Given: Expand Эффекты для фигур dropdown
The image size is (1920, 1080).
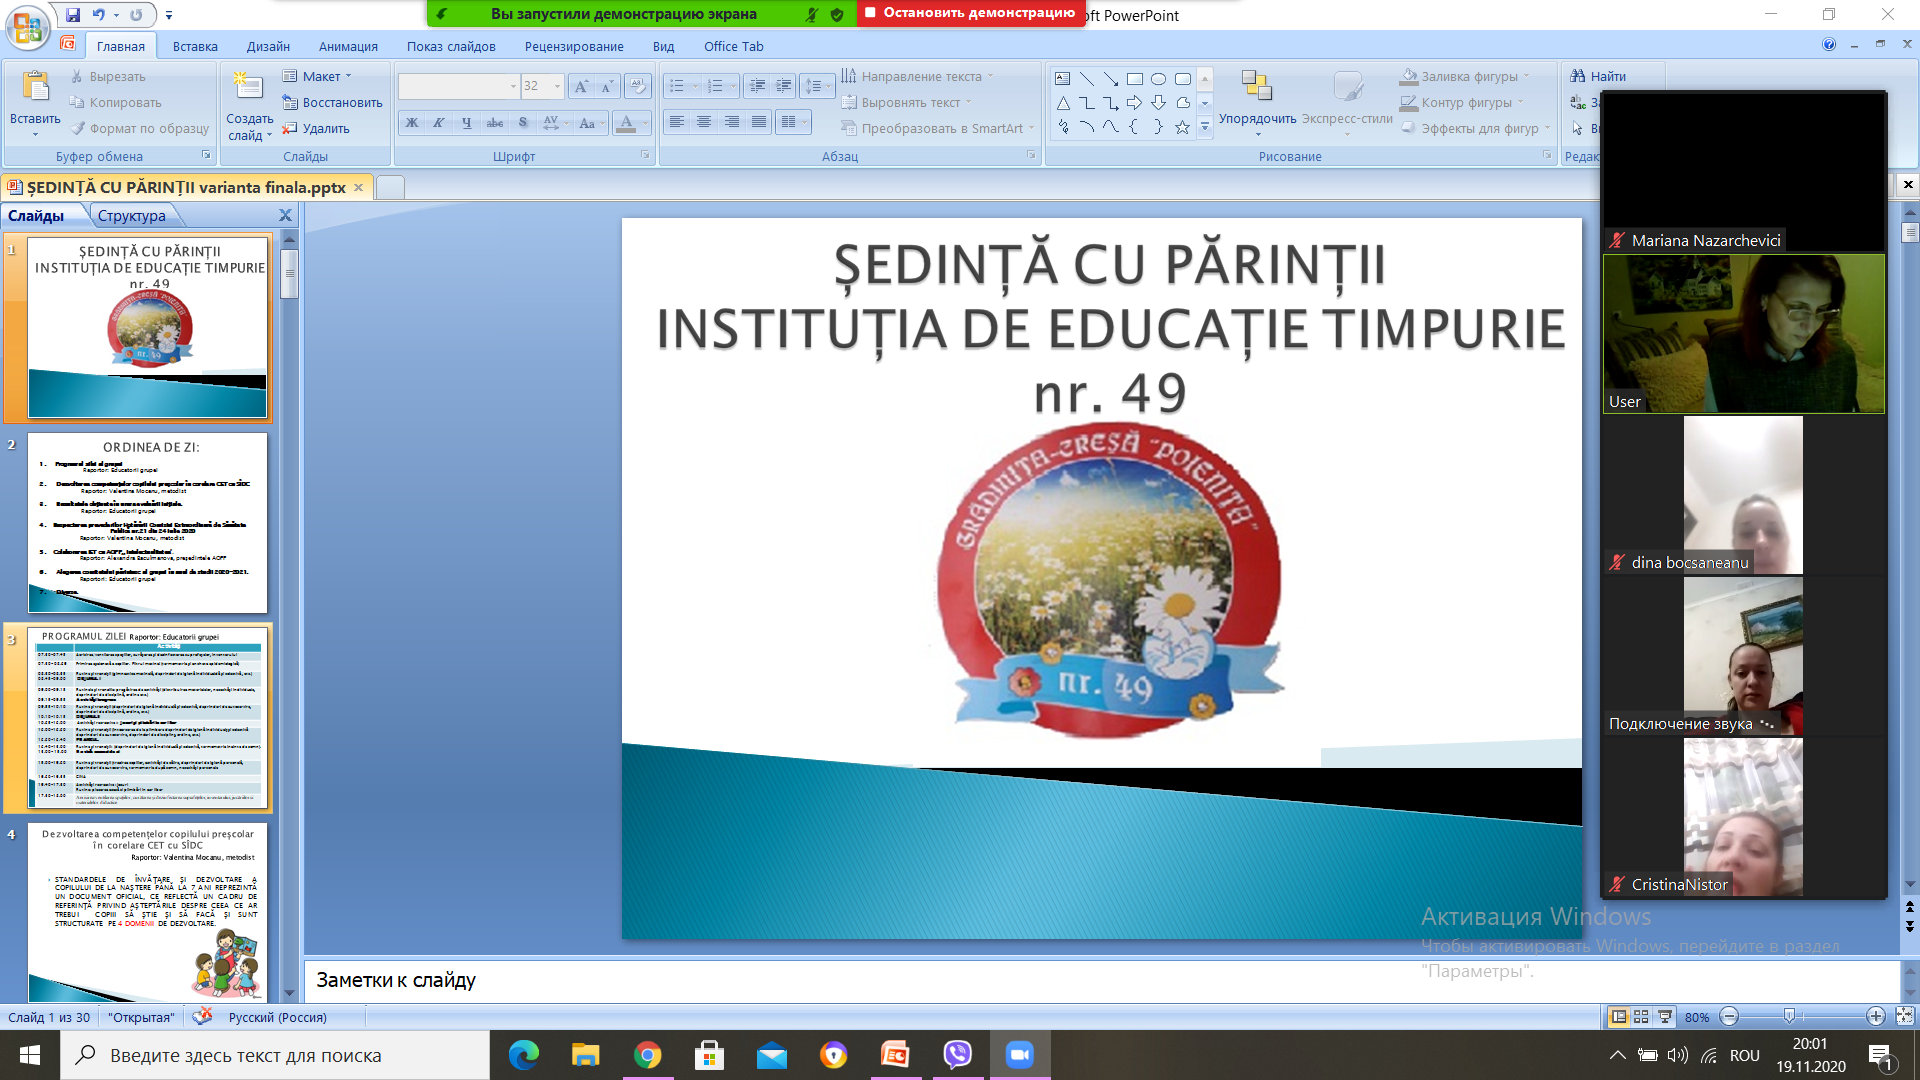Looking at the screenshot, I should 1546,129.
